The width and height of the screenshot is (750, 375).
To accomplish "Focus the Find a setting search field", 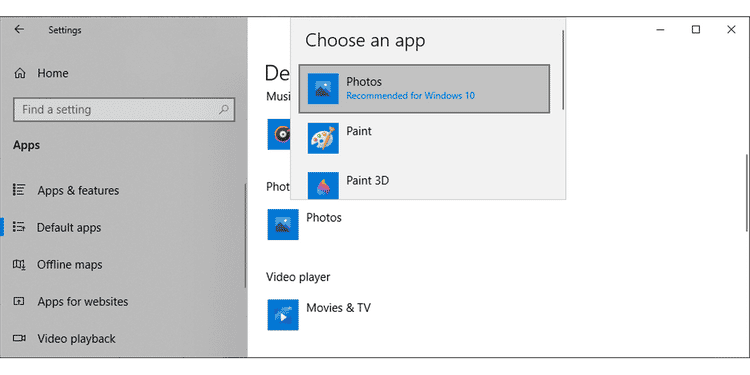I will (124, 110).
